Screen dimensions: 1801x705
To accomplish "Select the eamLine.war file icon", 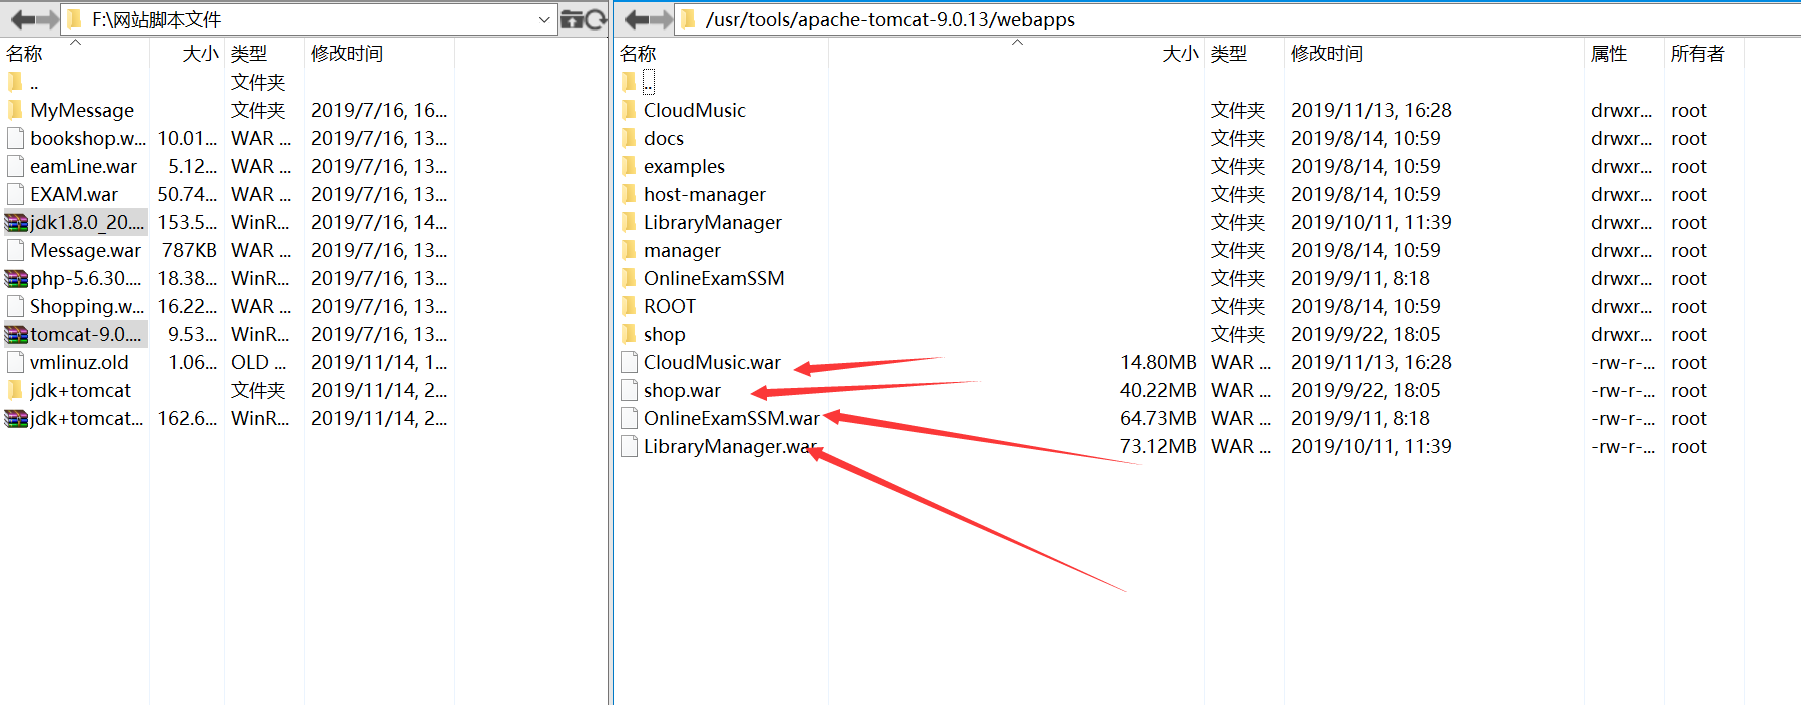I will (15, 166).
